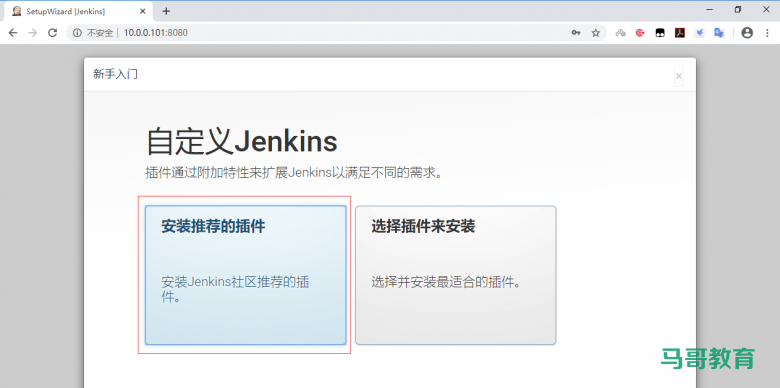Click the address bar showing 10.0.0.101:8080
Screen dimensions: 780x388
336,33
